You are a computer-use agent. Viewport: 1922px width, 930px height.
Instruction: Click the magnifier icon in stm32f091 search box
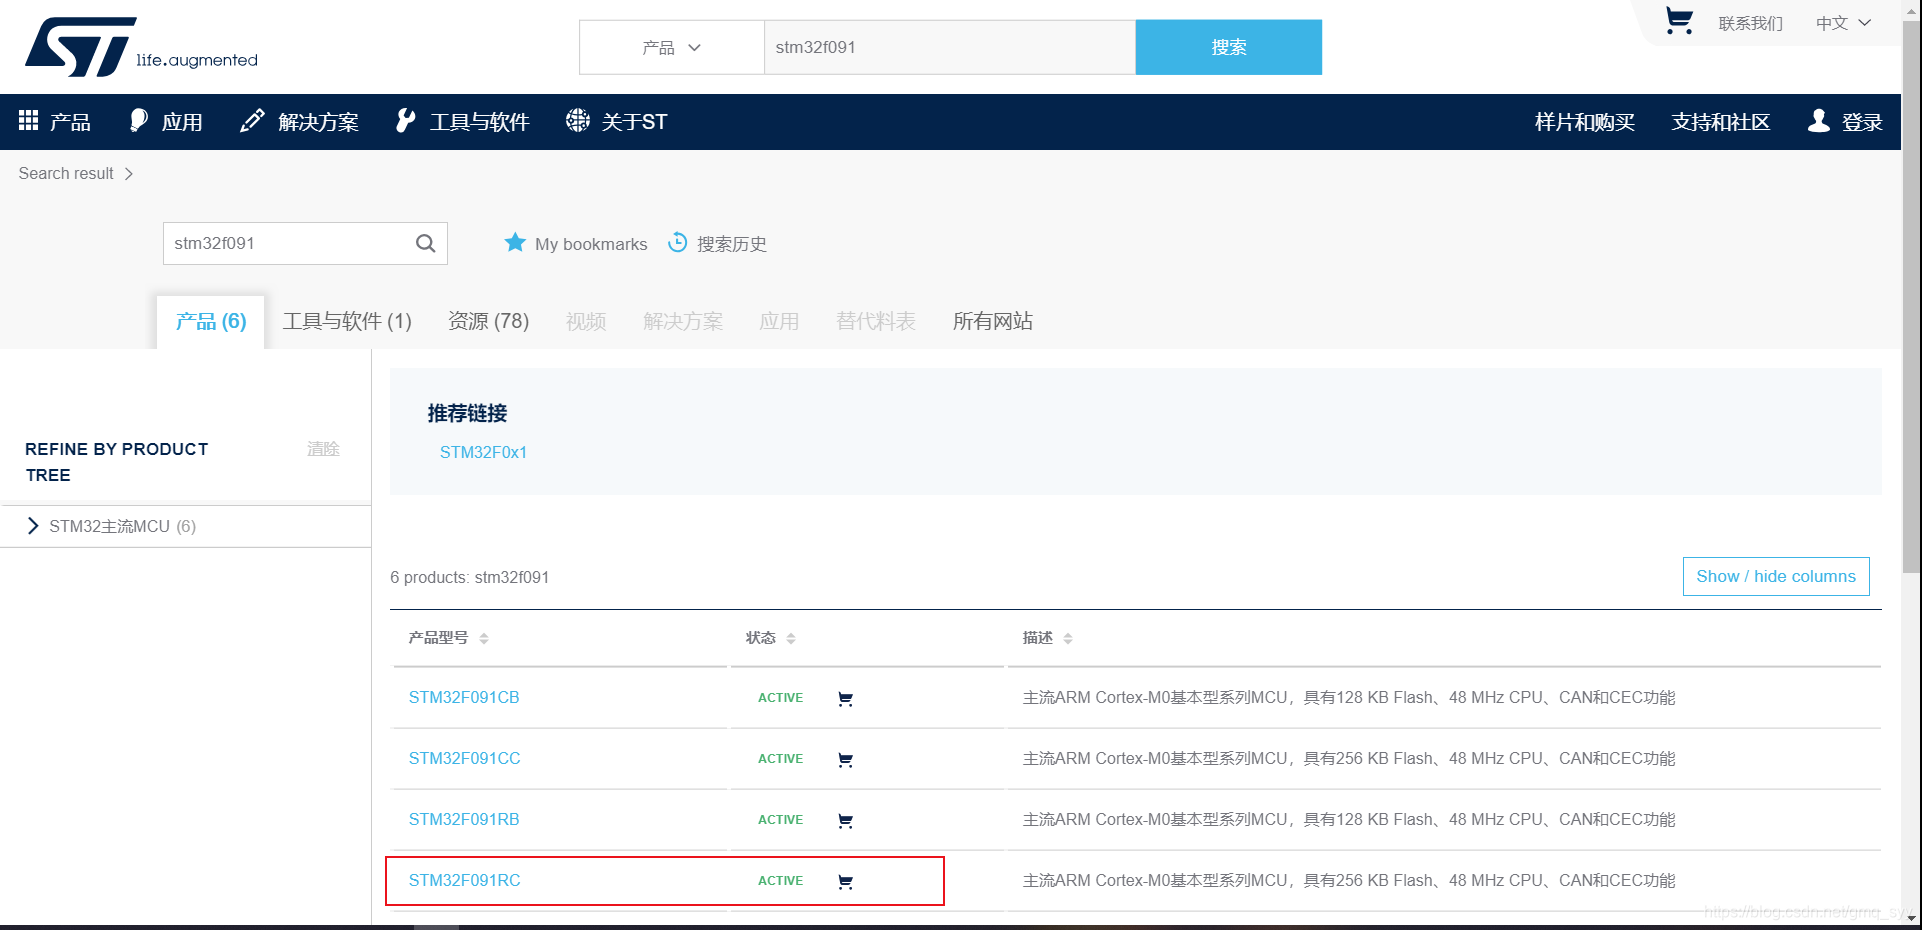[426, 243]
